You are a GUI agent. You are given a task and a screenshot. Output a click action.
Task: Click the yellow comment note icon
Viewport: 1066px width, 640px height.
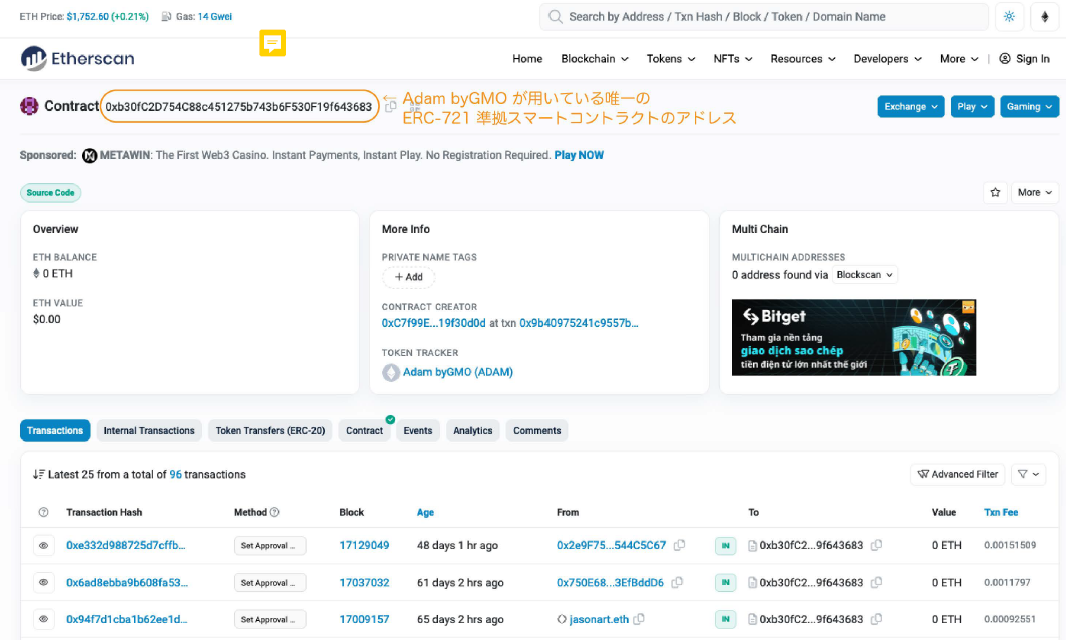tap(273, 43)
